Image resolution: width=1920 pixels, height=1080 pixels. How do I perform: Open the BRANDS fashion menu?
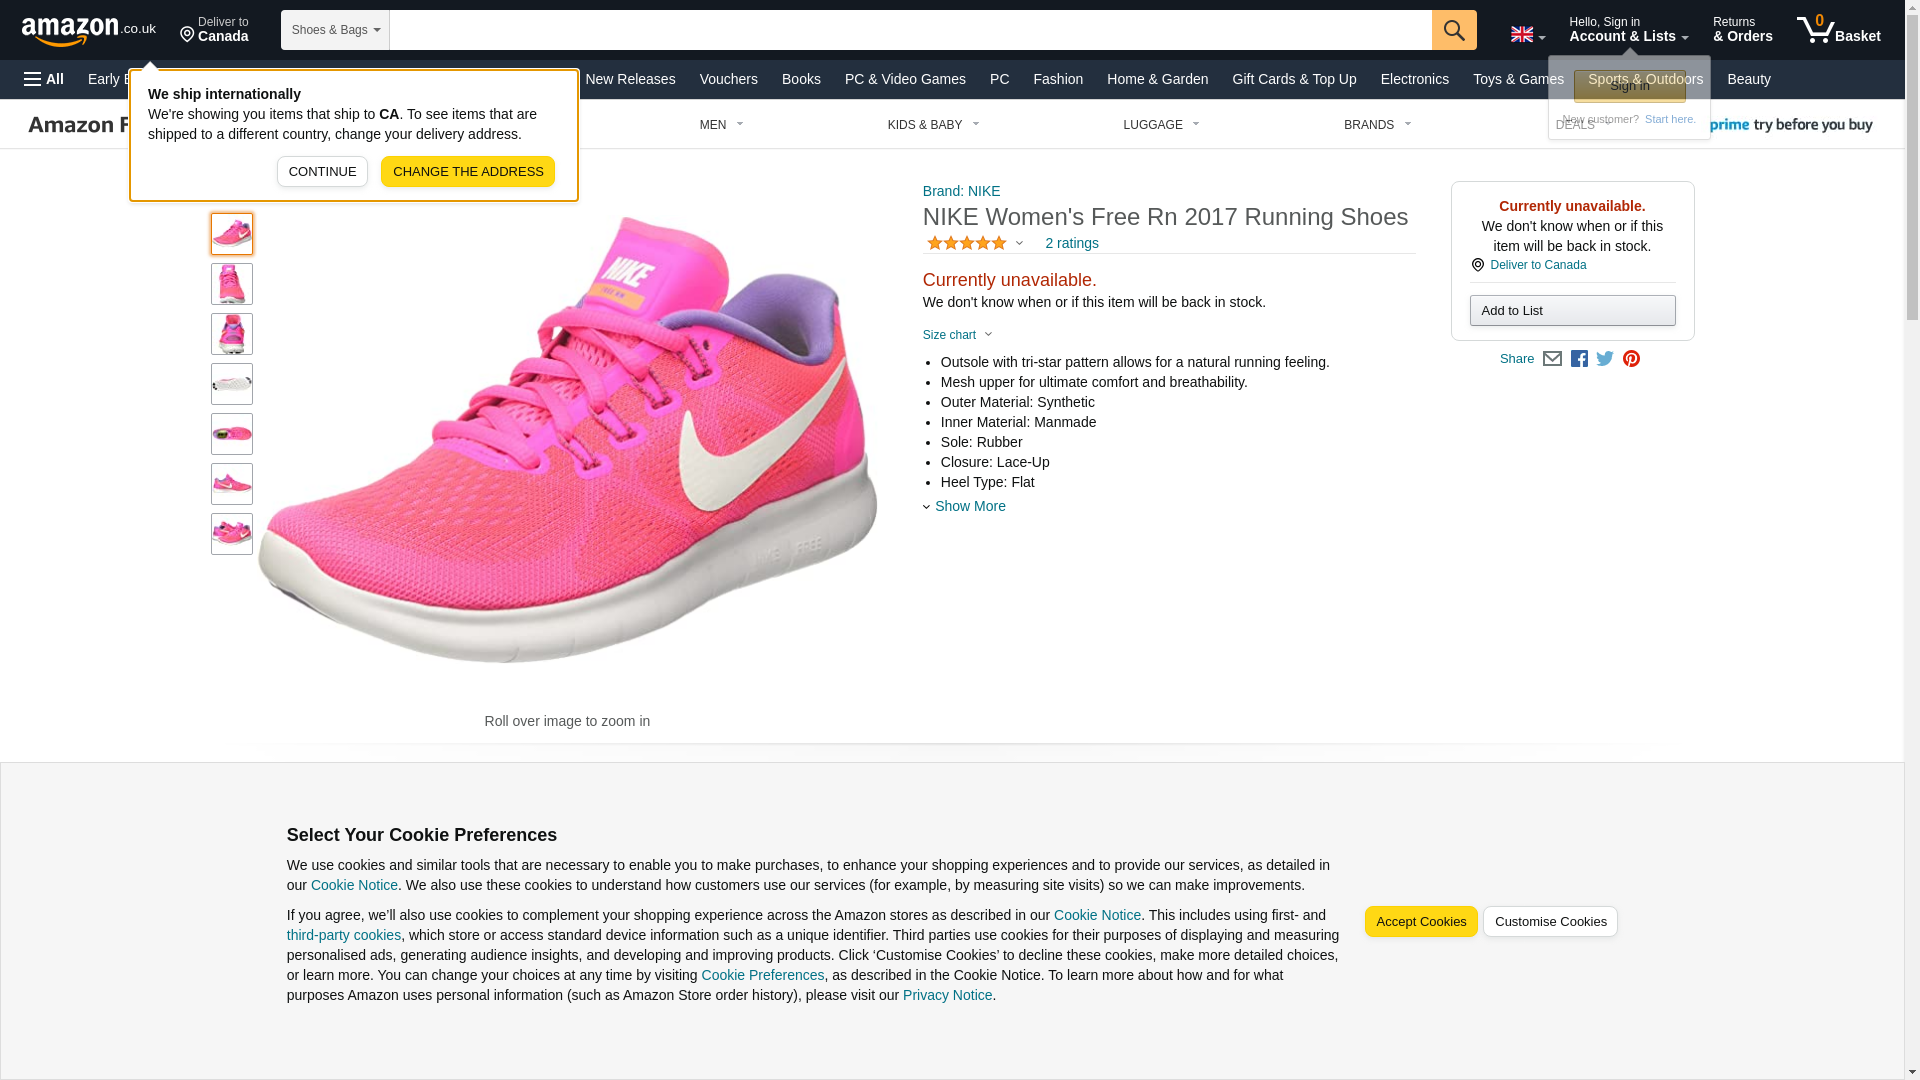tap(1376, 125)
